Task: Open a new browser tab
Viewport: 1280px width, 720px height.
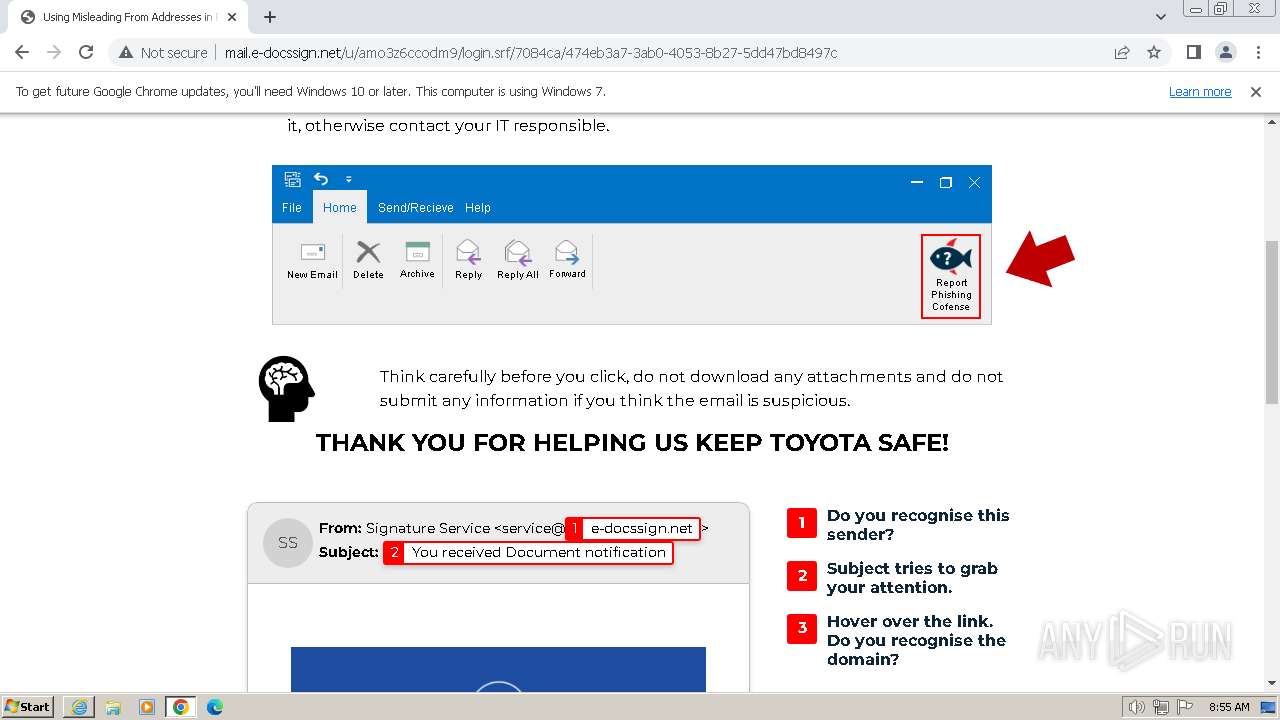Action: point(270,17)
